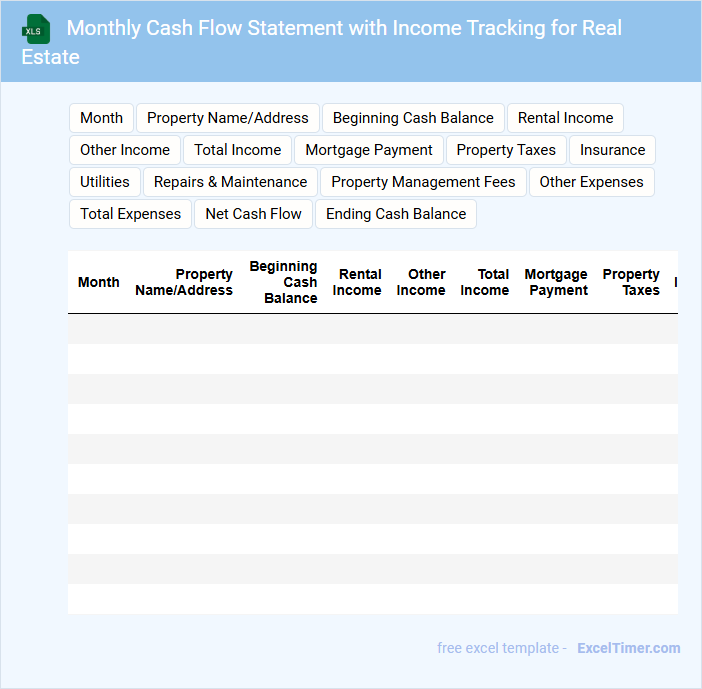The image size is (702, 689).
Task: Click the Other Expenses tag chip
Action: [591, 182]
